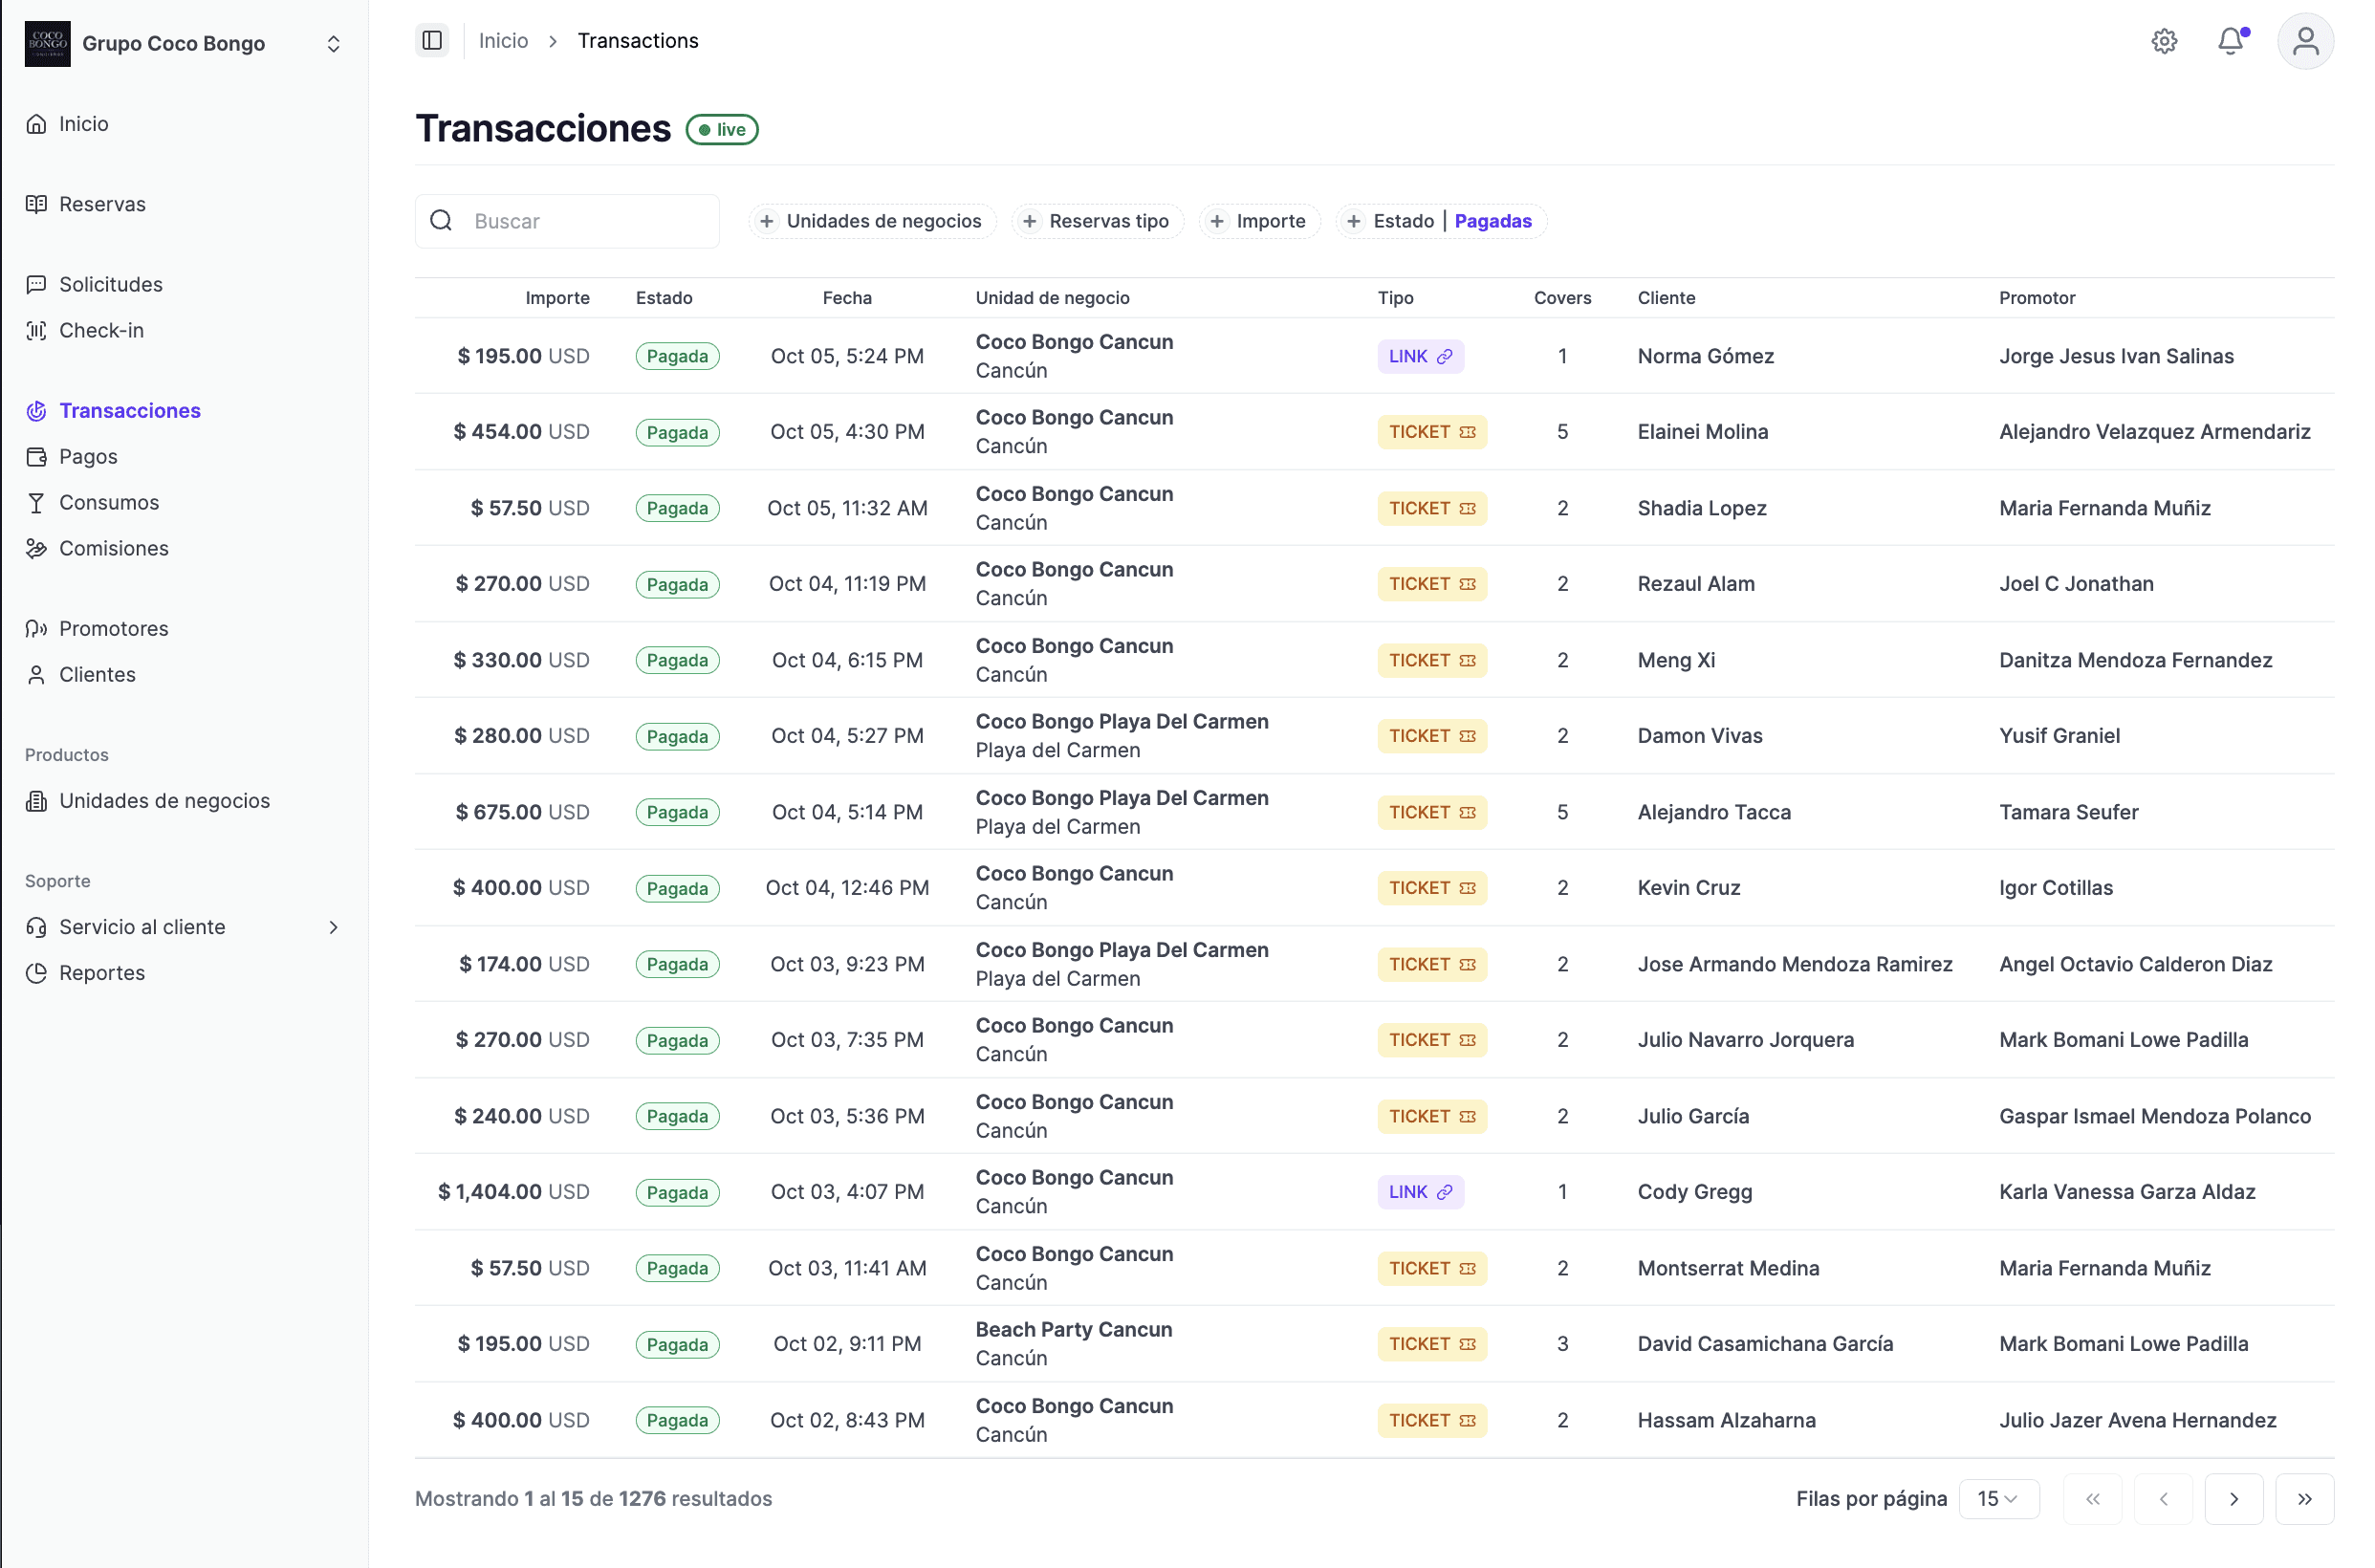This screenshot has width=2375, height=1568.
Task: Click the Grupo Coco Bongo logo
Action: (x=47, y=44)
